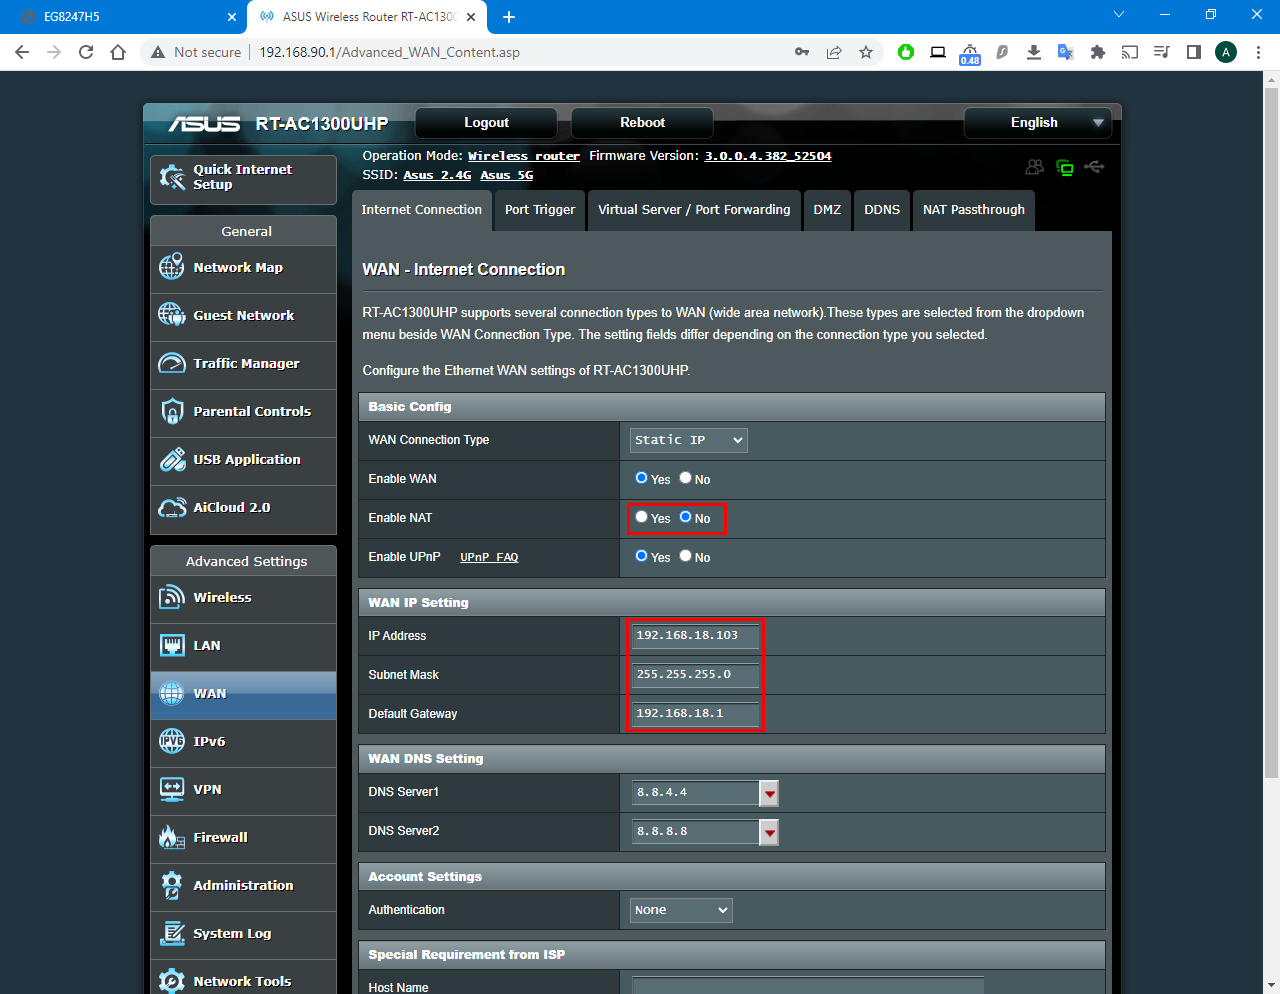This screenshot has height=994, width=1280.
Task: Click the browser address bar URL
Action: pos(389,52)
